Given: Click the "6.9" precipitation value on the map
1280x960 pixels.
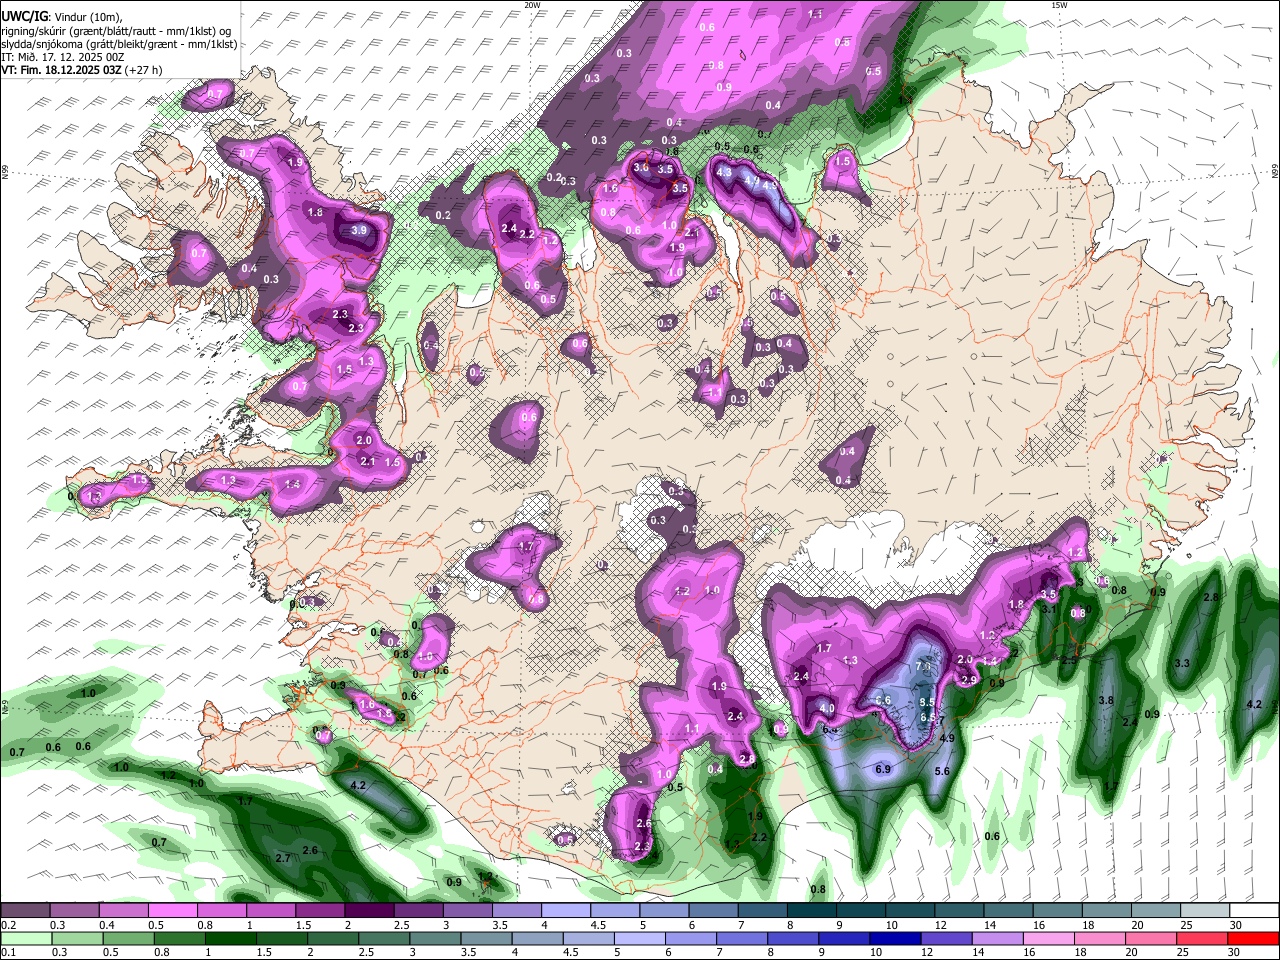Looking at the screenshot, I should click(883, 769).
